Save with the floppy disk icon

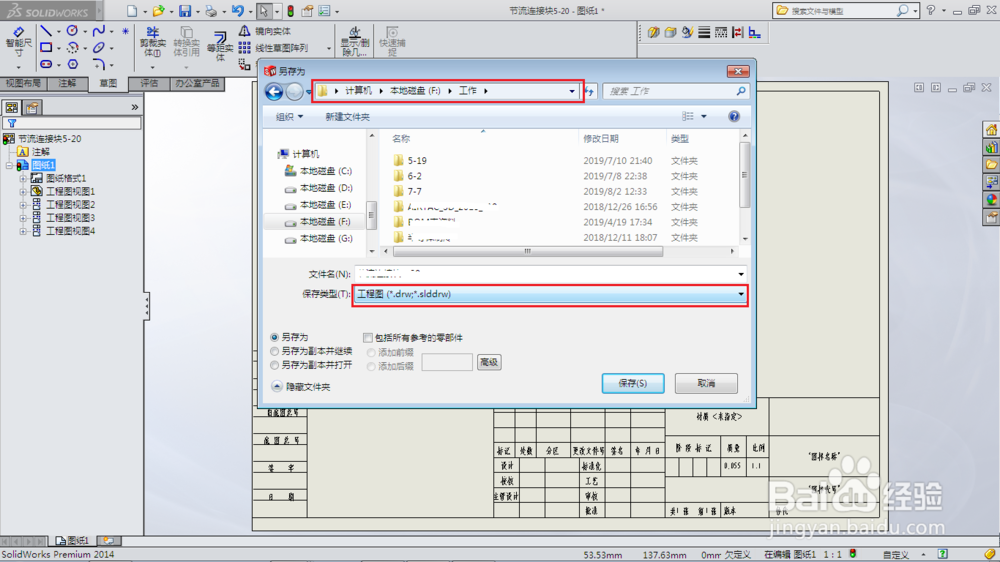pyautogui.click(x=185, y=11)
